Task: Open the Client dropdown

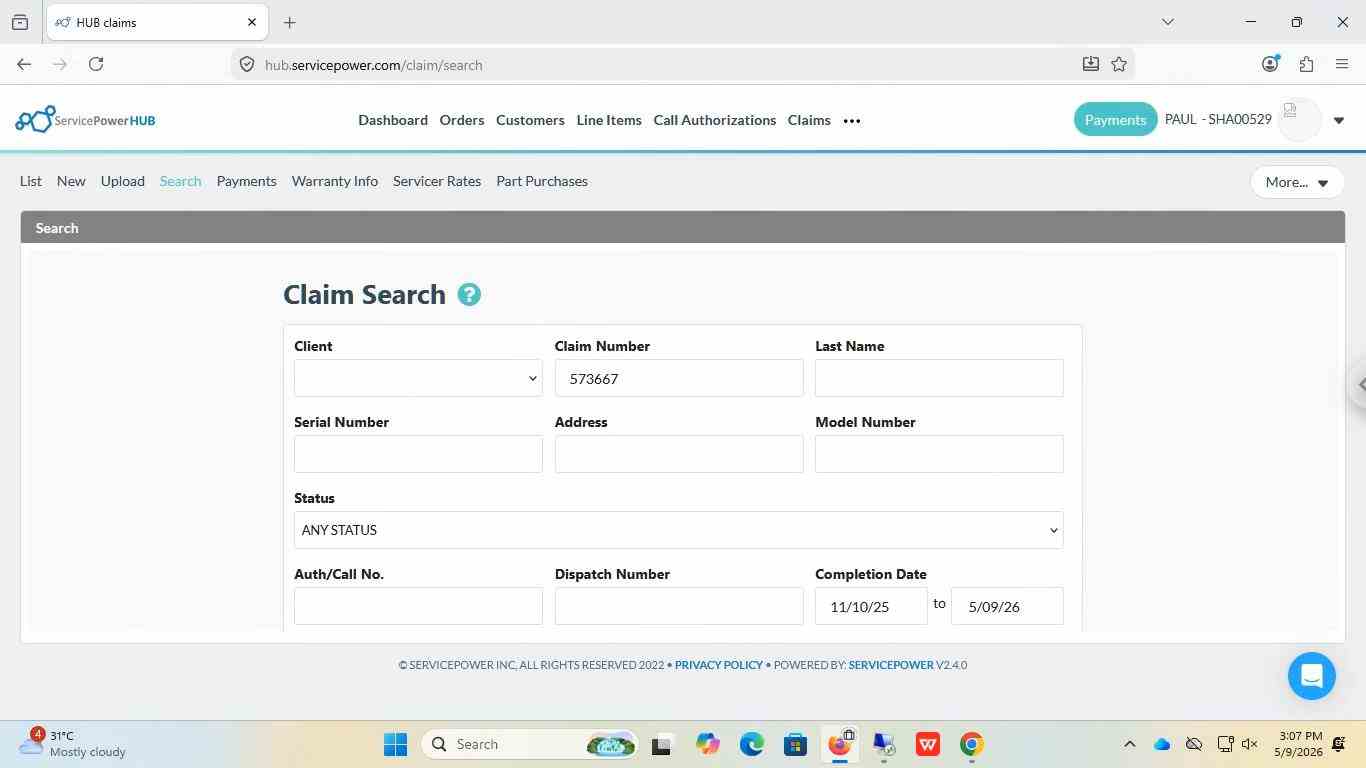Action: 418,378
